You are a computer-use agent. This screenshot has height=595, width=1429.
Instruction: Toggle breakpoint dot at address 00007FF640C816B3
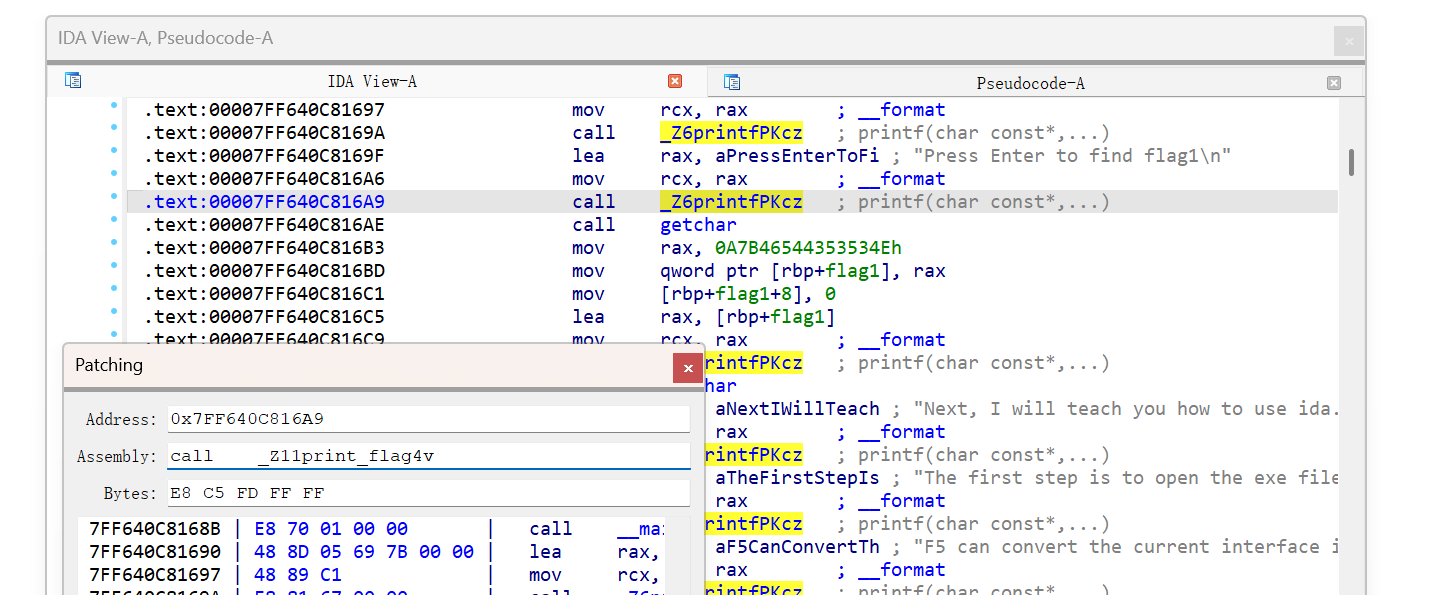[114, 248]
